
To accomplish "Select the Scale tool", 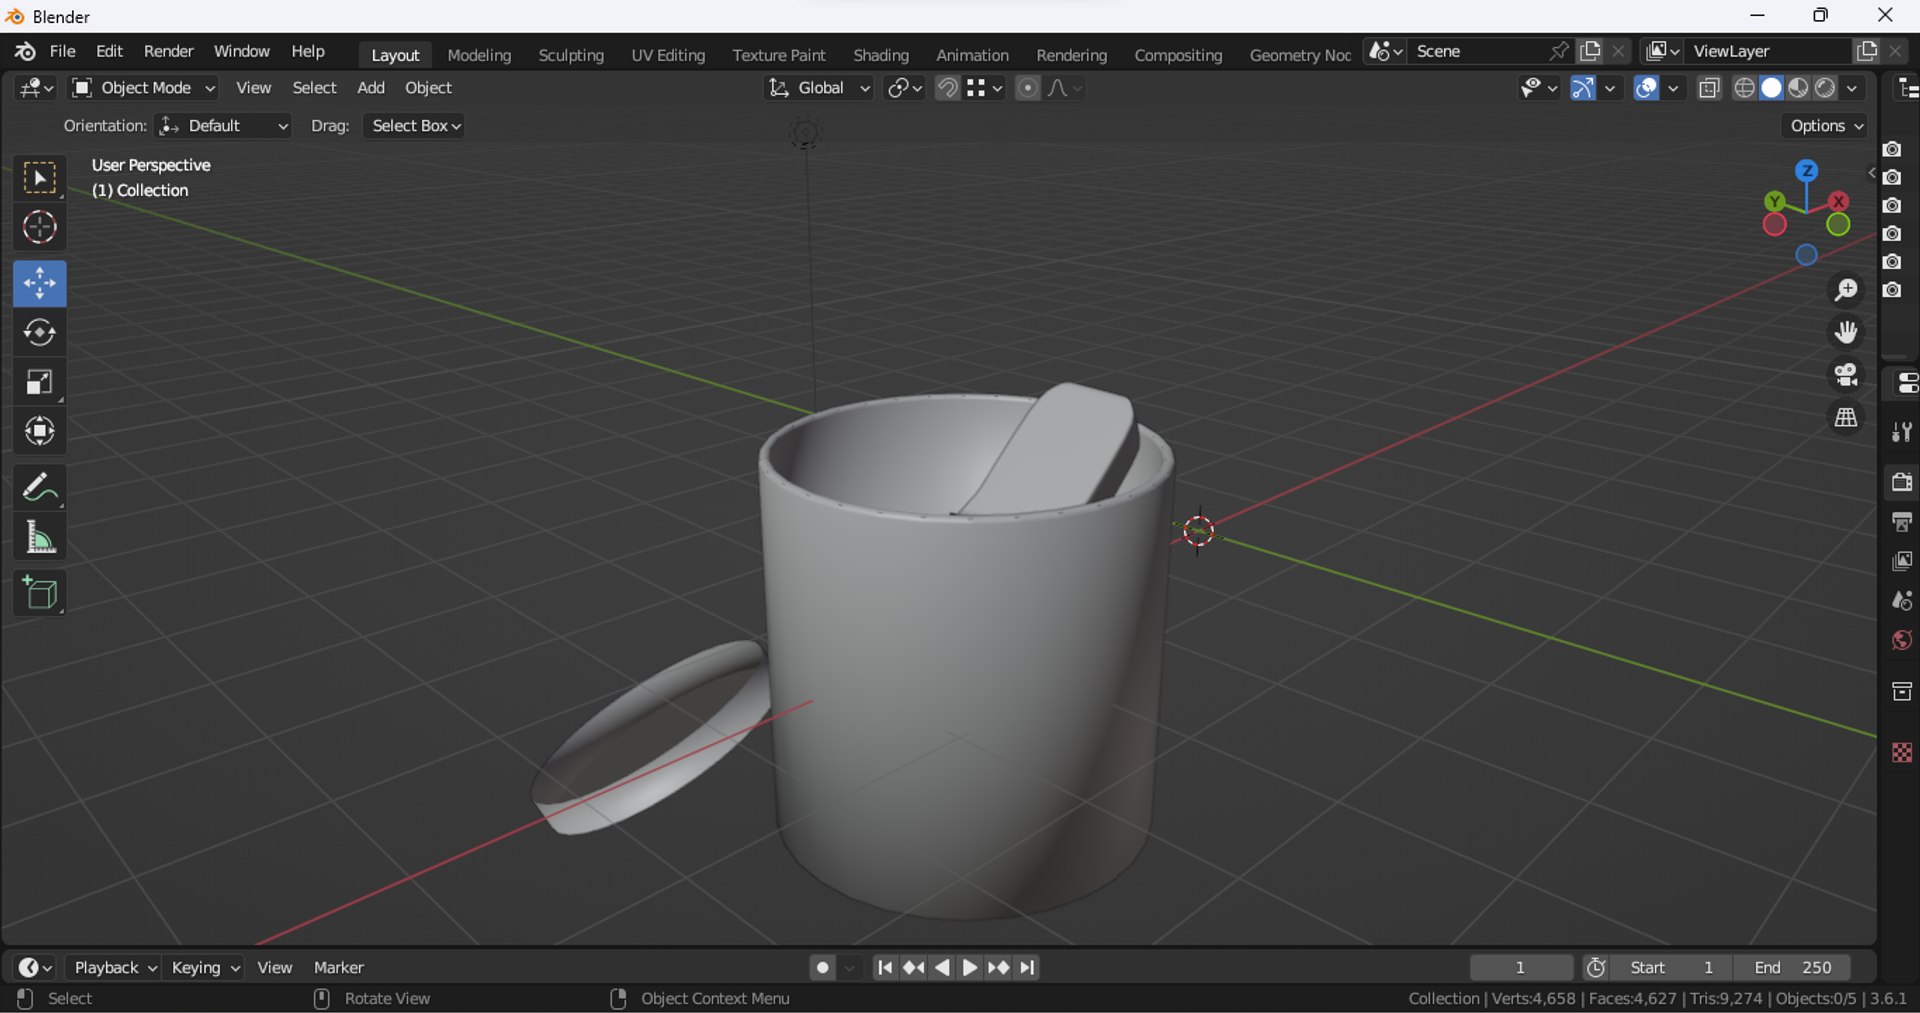I will [40, 383].
